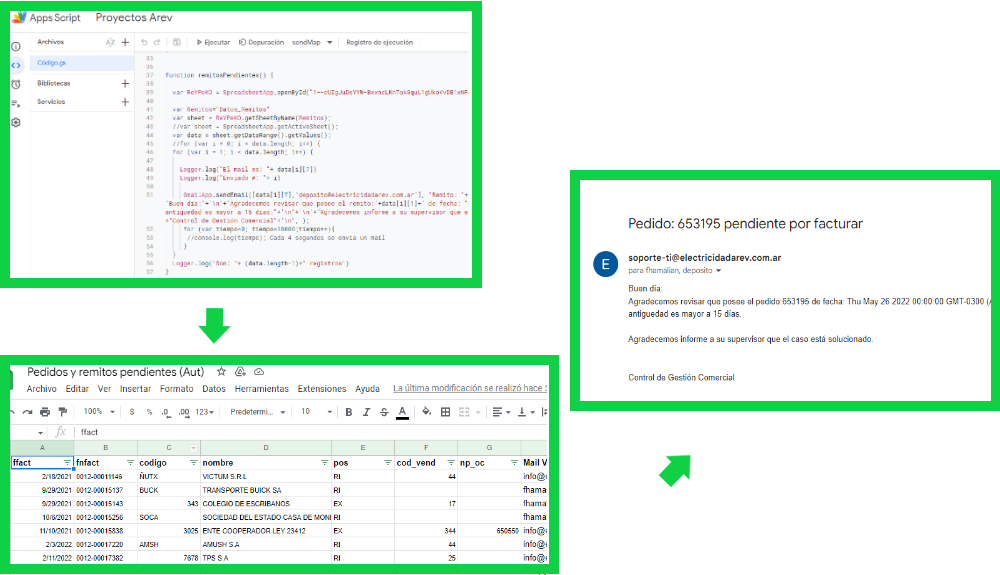Select cell TRANSPORTE BUICK SA
The height and width of the screenshot is (575, 1000).
tap(266, 490)
